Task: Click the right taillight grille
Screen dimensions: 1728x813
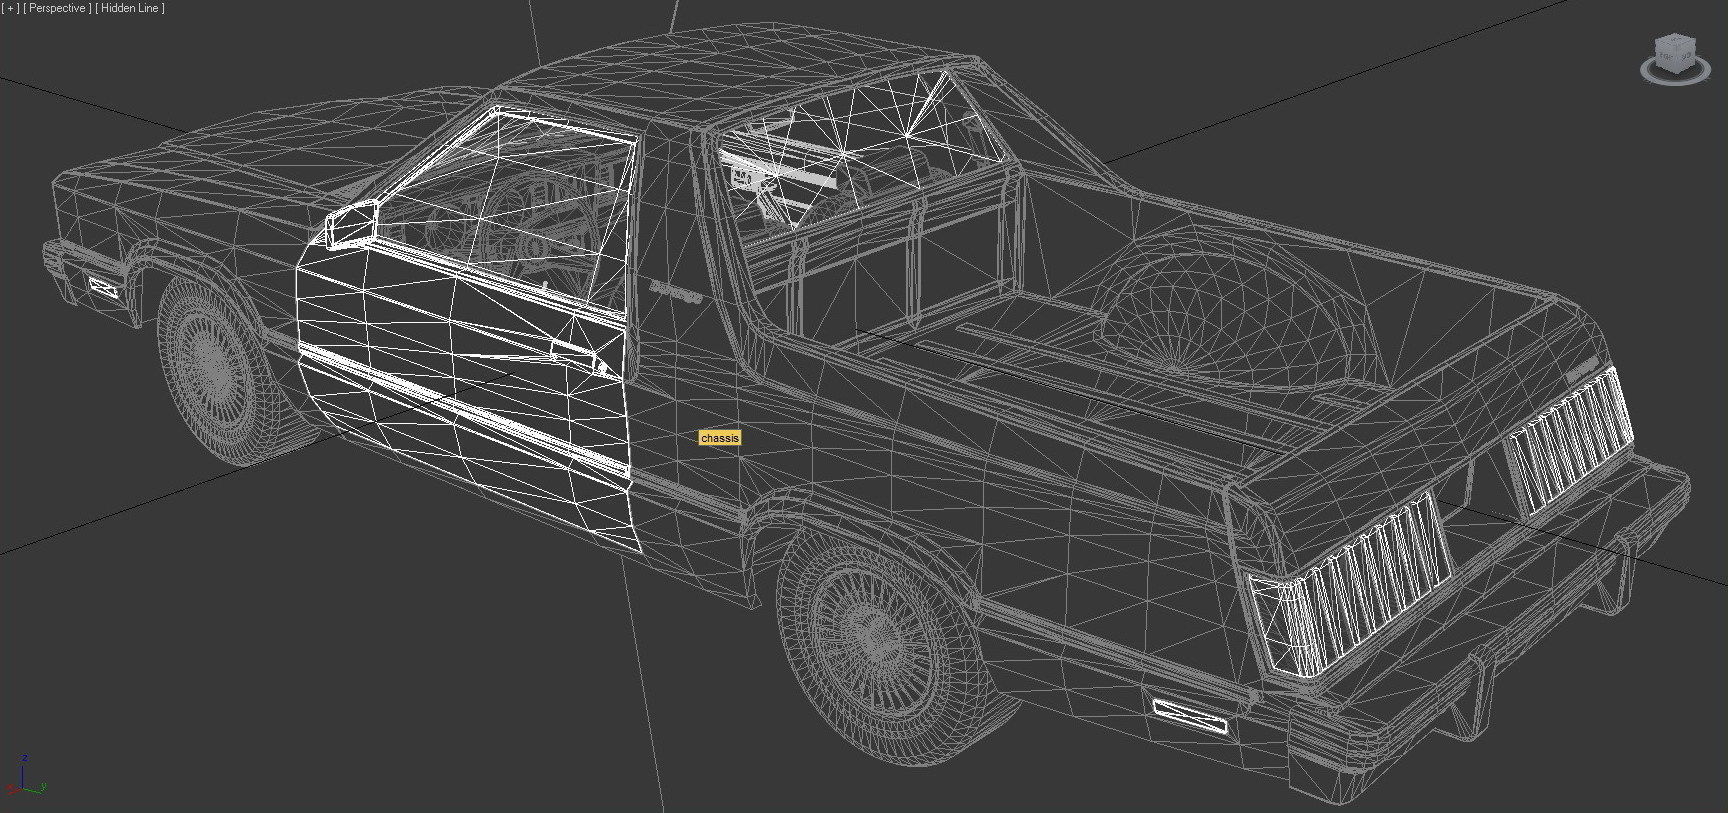Action: pos(1570,440)
